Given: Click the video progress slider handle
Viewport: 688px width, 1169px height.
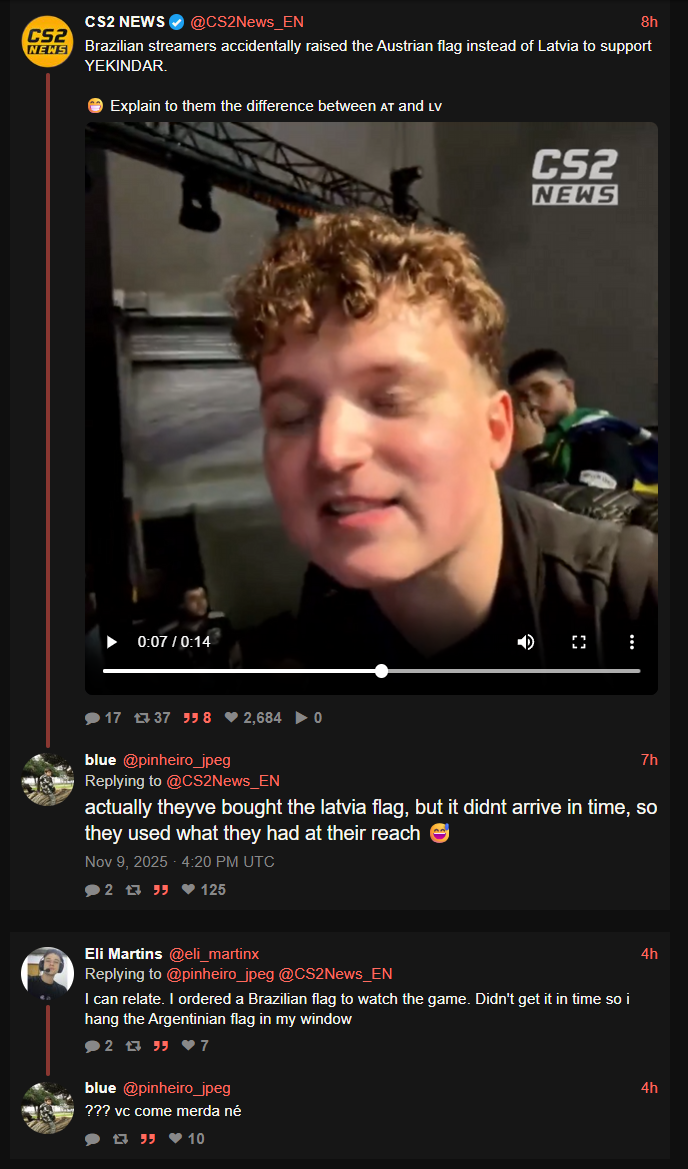Looking at the screenshot, I should click(382, 671).
